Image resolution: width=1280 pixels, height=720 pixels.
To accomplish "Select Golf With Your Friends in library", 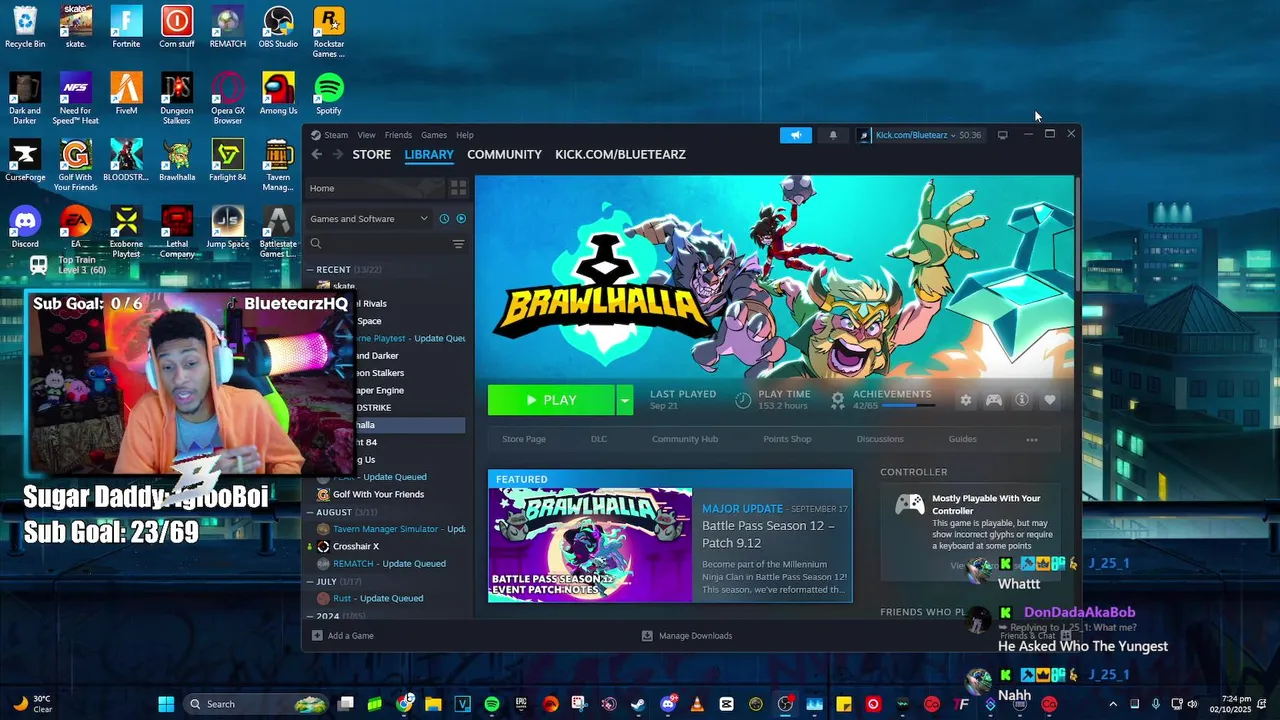I will pyautogui.click(x=378, y=494).
